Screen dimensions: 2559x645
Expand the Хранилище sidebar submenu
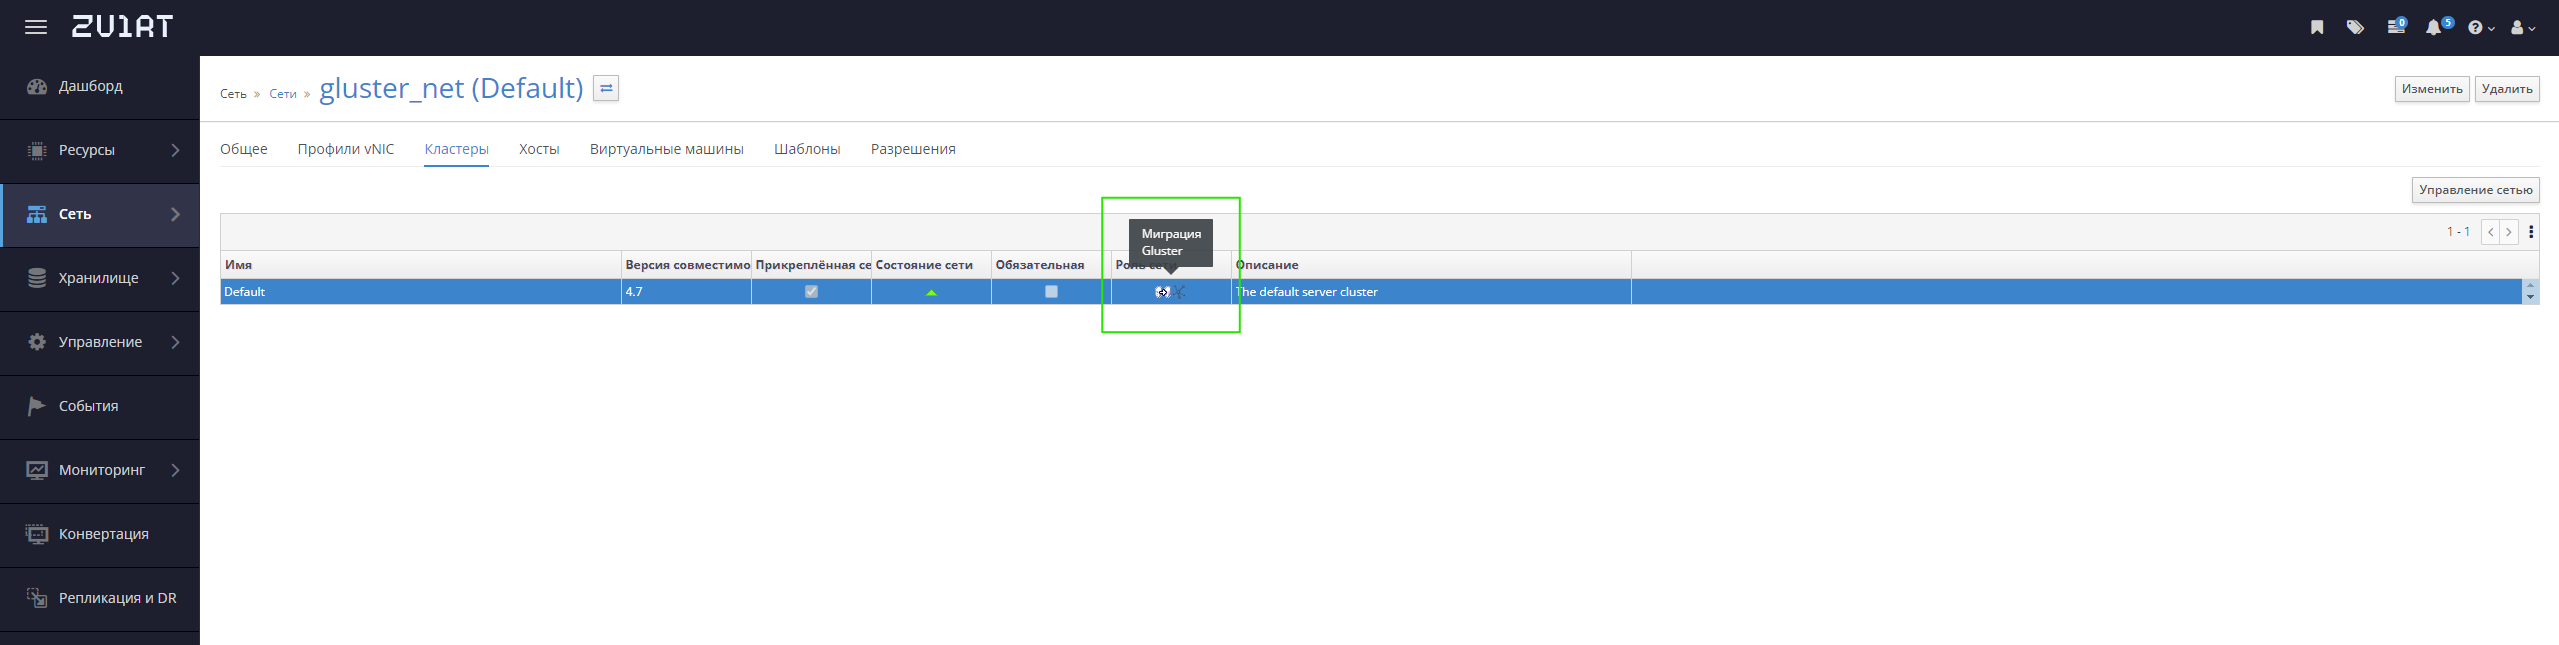pos(175,278)
